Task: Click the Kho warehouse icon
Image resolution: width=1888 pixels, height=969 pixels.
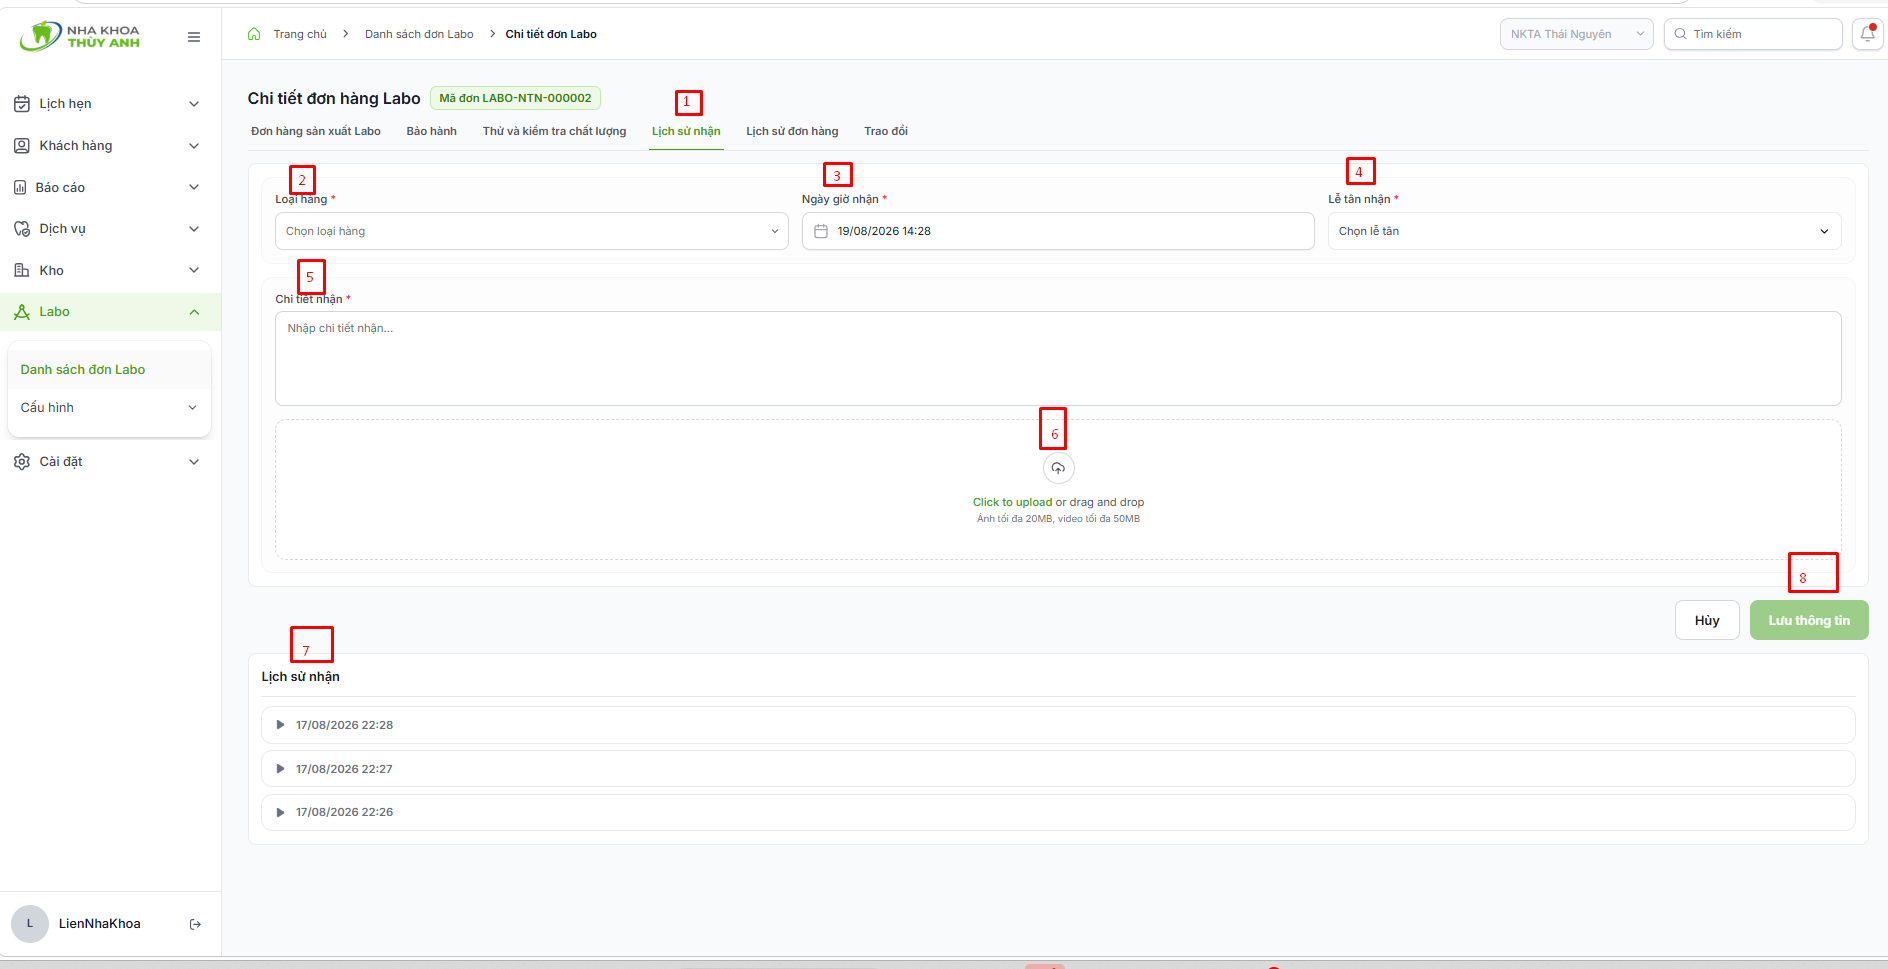Action: (22, 270)
